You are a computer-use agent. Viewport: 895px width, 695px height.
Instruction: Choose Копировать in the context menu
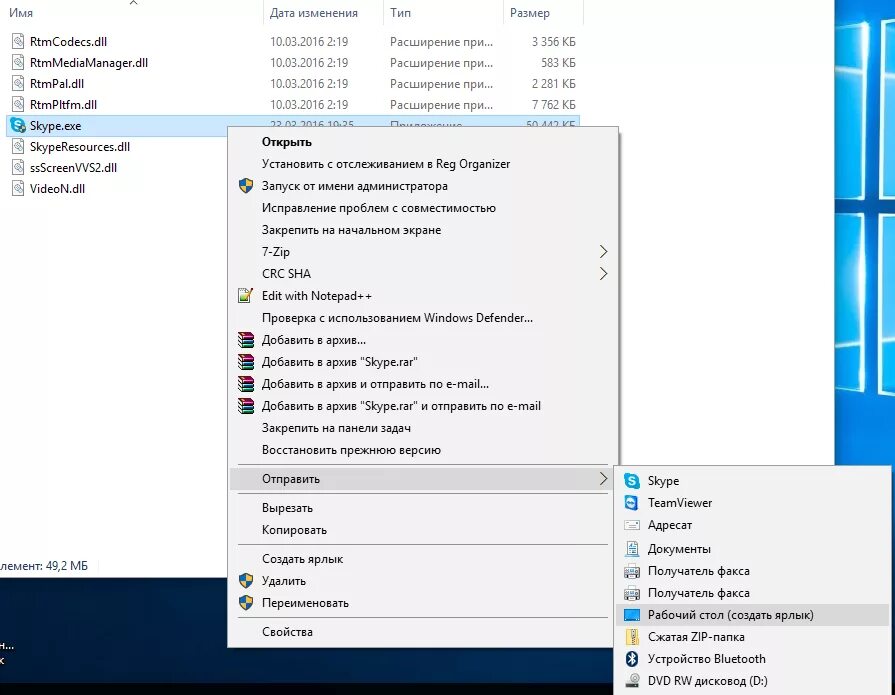pyautogui.click(x=423, y=530)
